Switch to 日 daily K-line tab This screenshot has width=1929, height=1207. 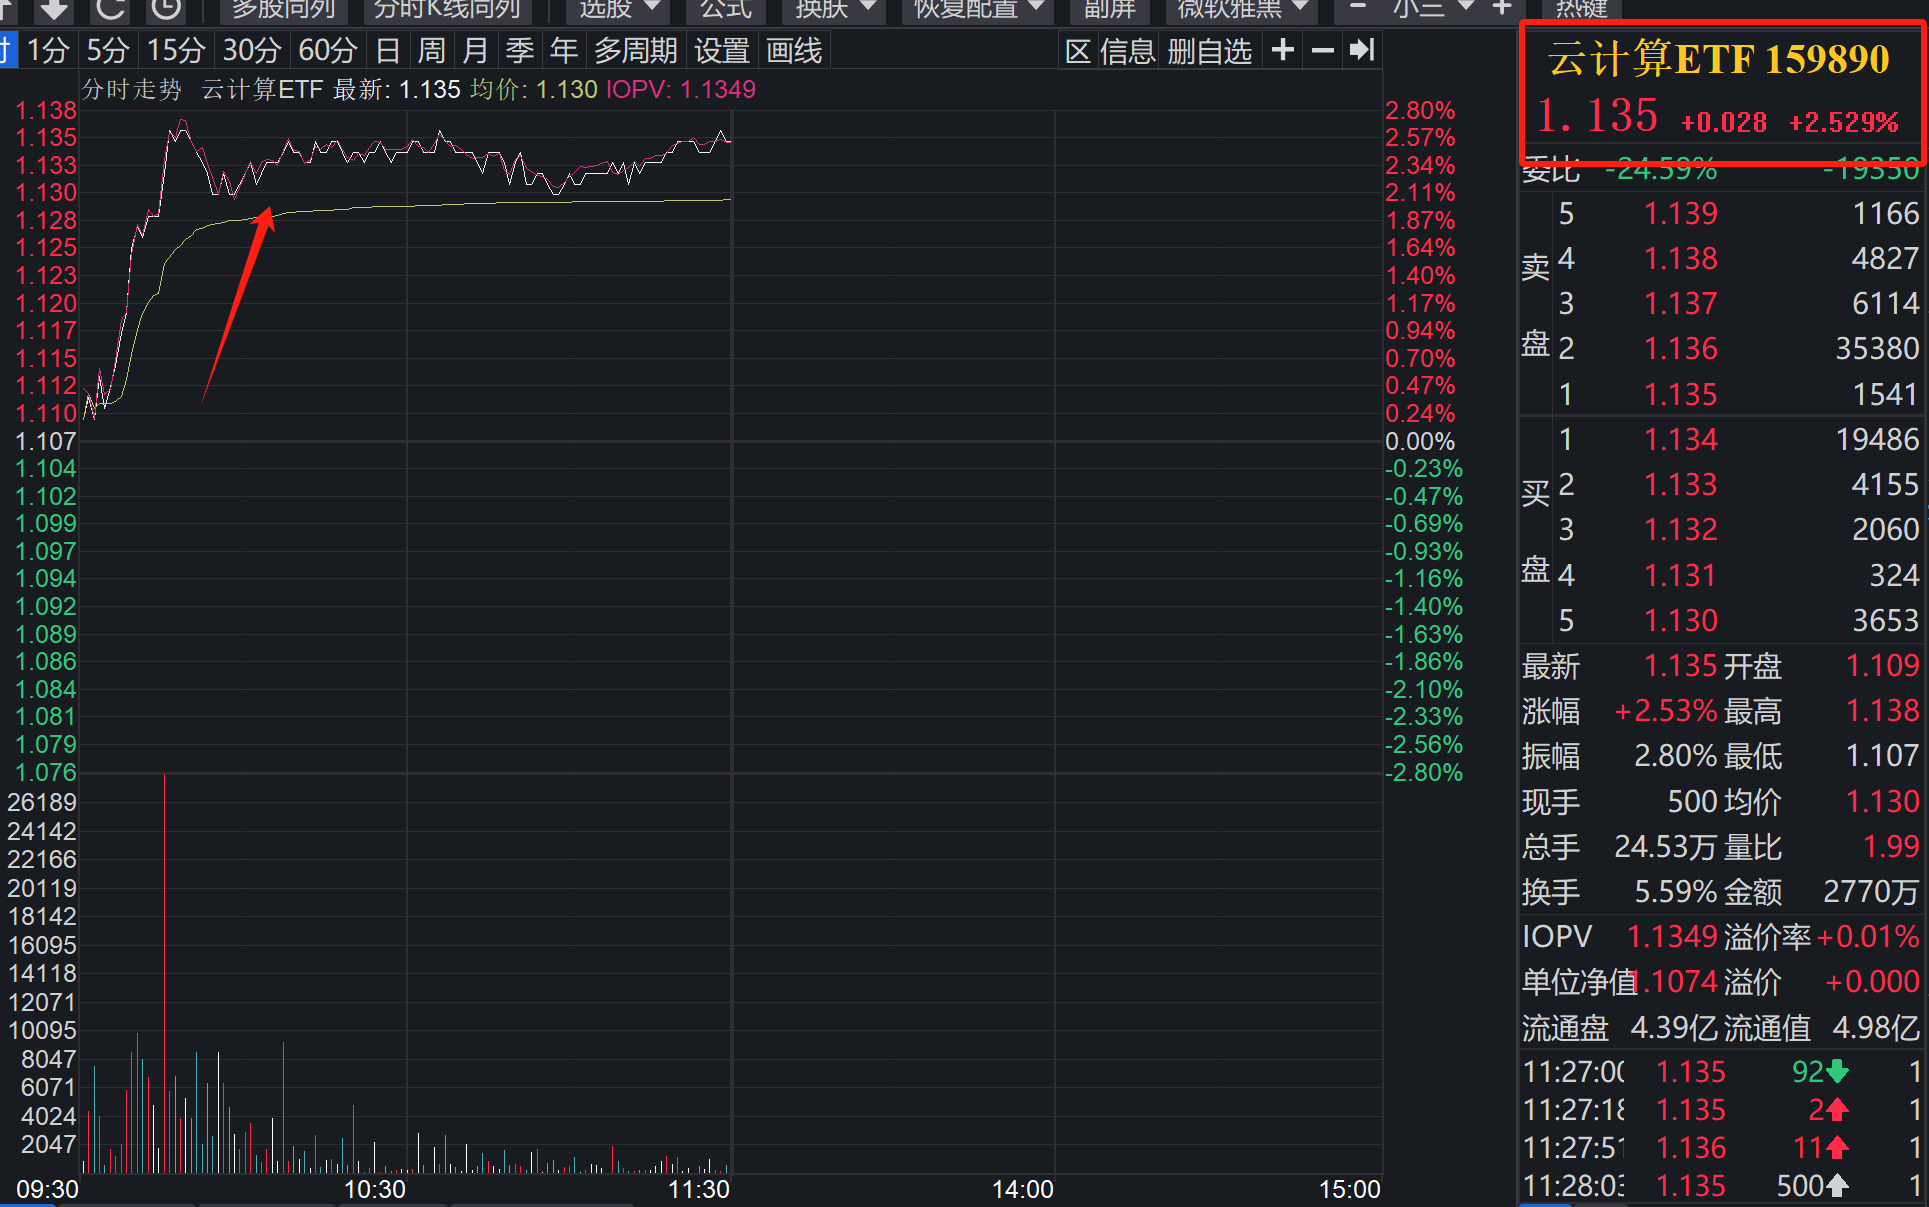(387, 51)
